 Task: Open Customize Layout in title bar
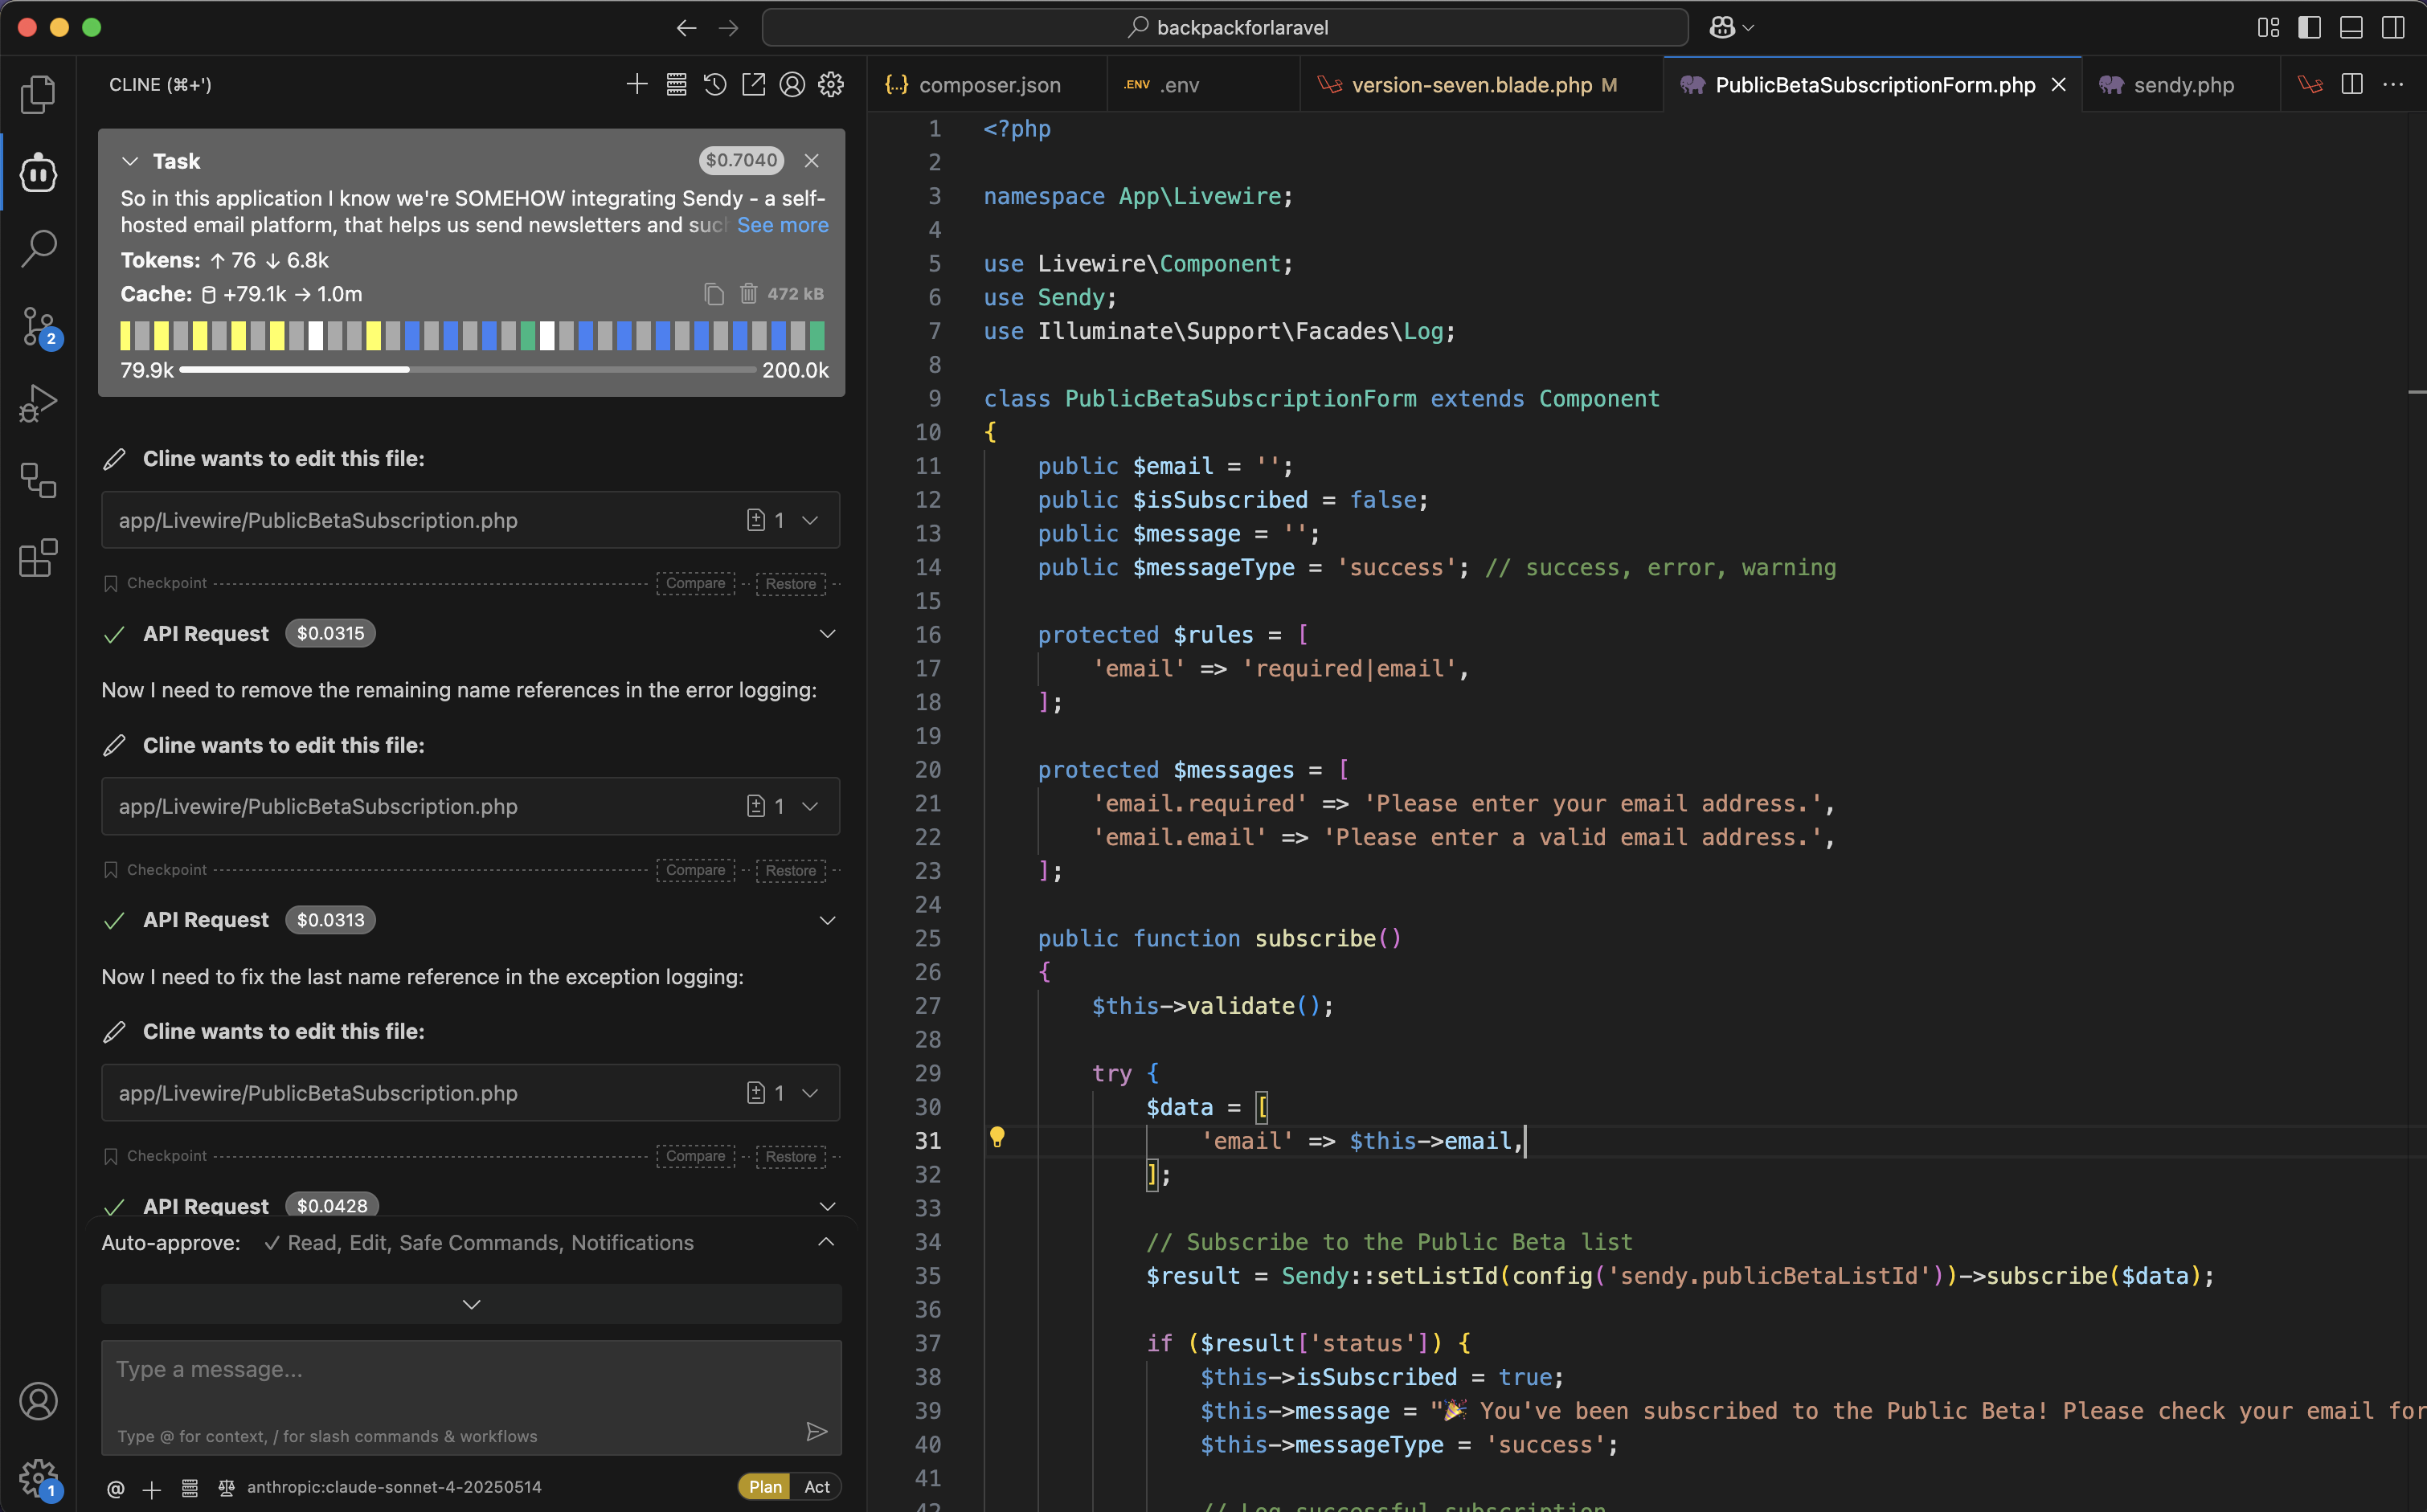pyautogui.click(x=2268, y=28)
